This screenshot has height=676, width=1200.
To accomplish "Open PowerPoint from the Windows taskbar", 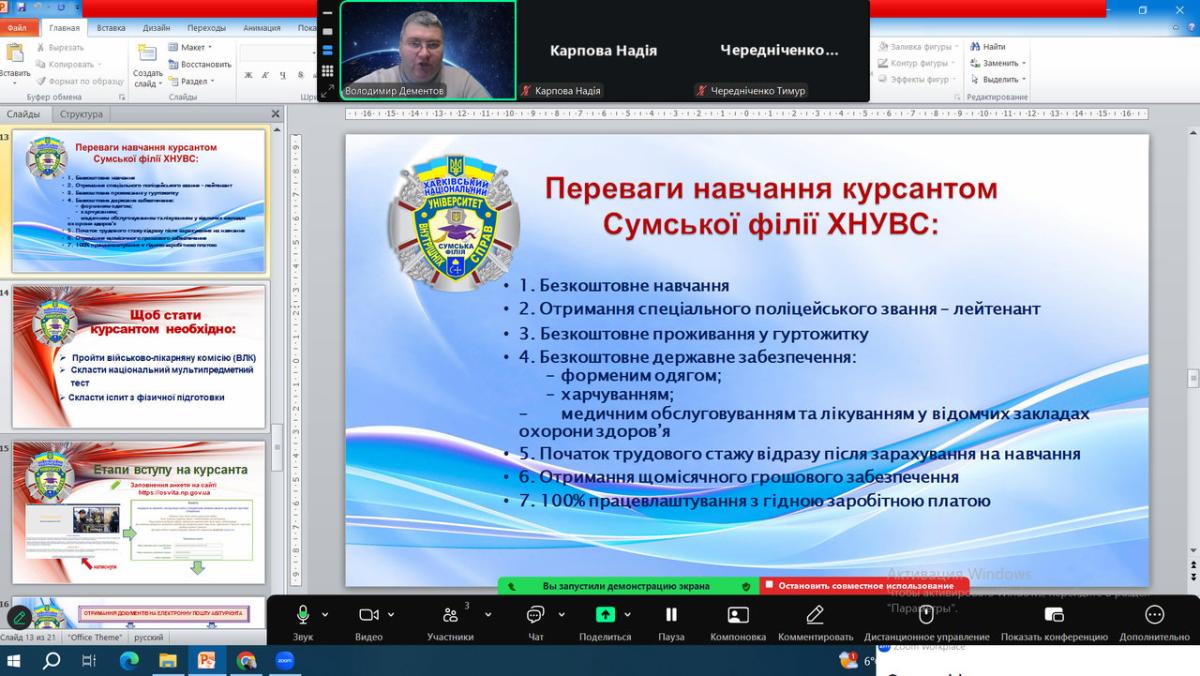I will [207, 660].
